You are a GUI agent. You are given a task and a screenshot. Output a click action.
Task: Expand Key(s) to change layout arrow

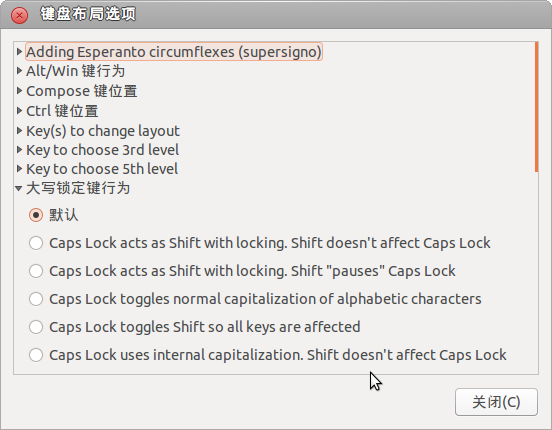point(19,131)
